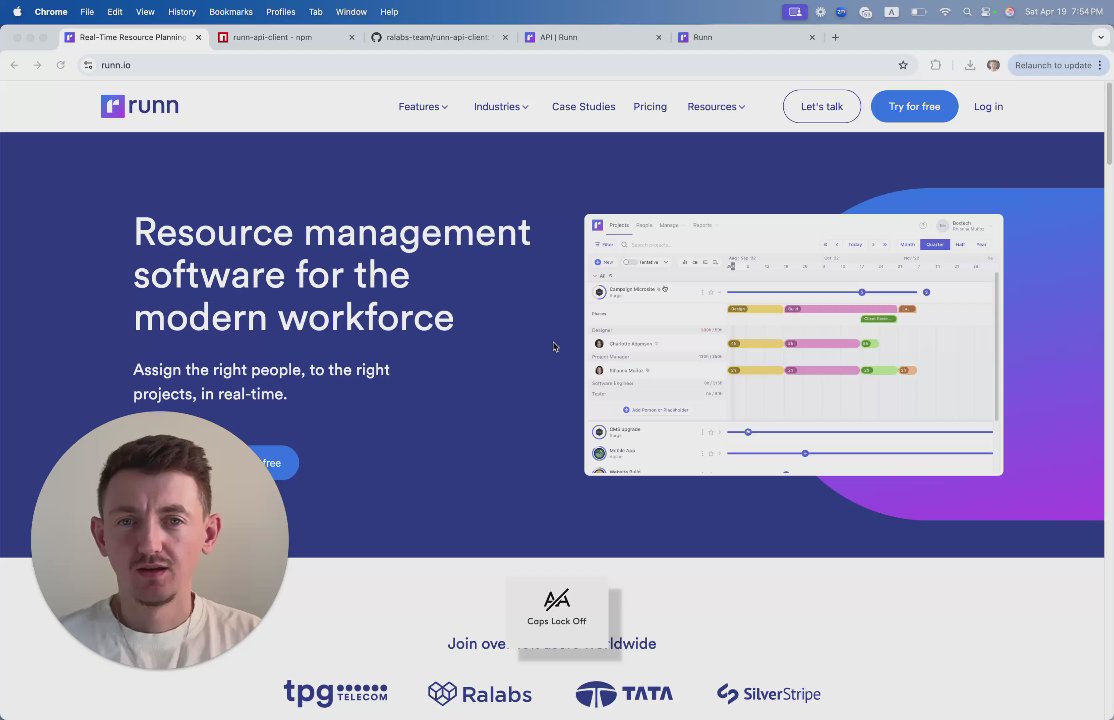
Task: Open Wi-Fi status menu
Action: point(945,11)
